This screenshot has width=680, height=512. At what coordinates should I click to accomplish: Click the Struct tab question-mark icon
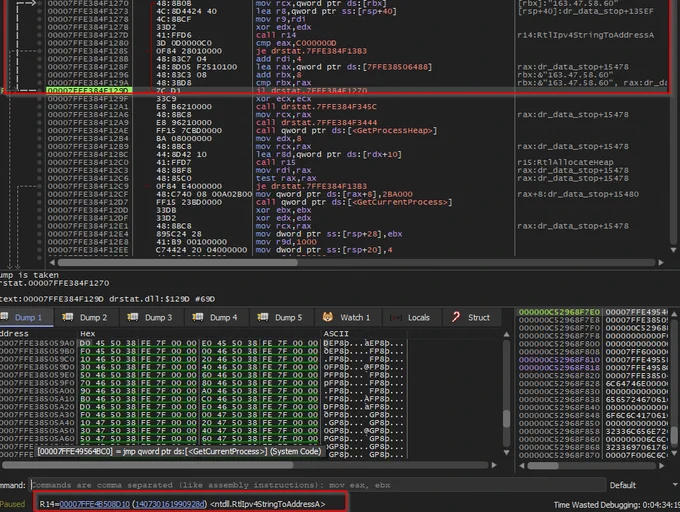tap(456, 317)
